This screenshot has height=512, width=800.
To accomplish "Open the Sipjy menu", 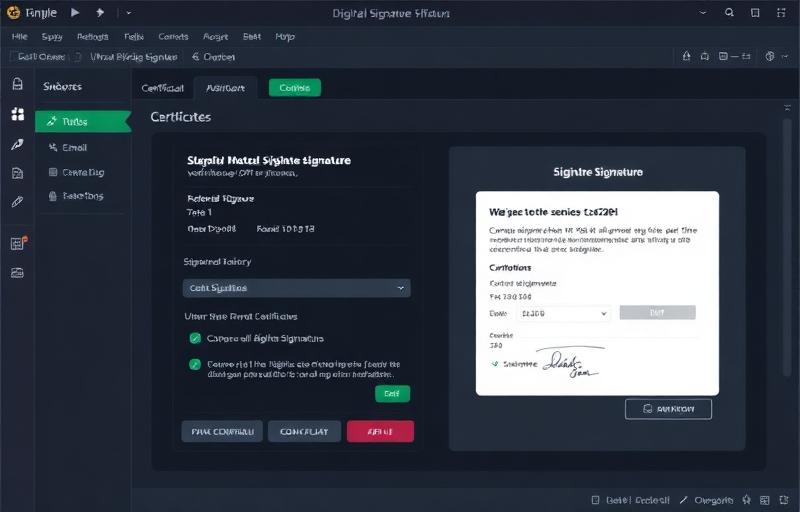I will (52, 37).
